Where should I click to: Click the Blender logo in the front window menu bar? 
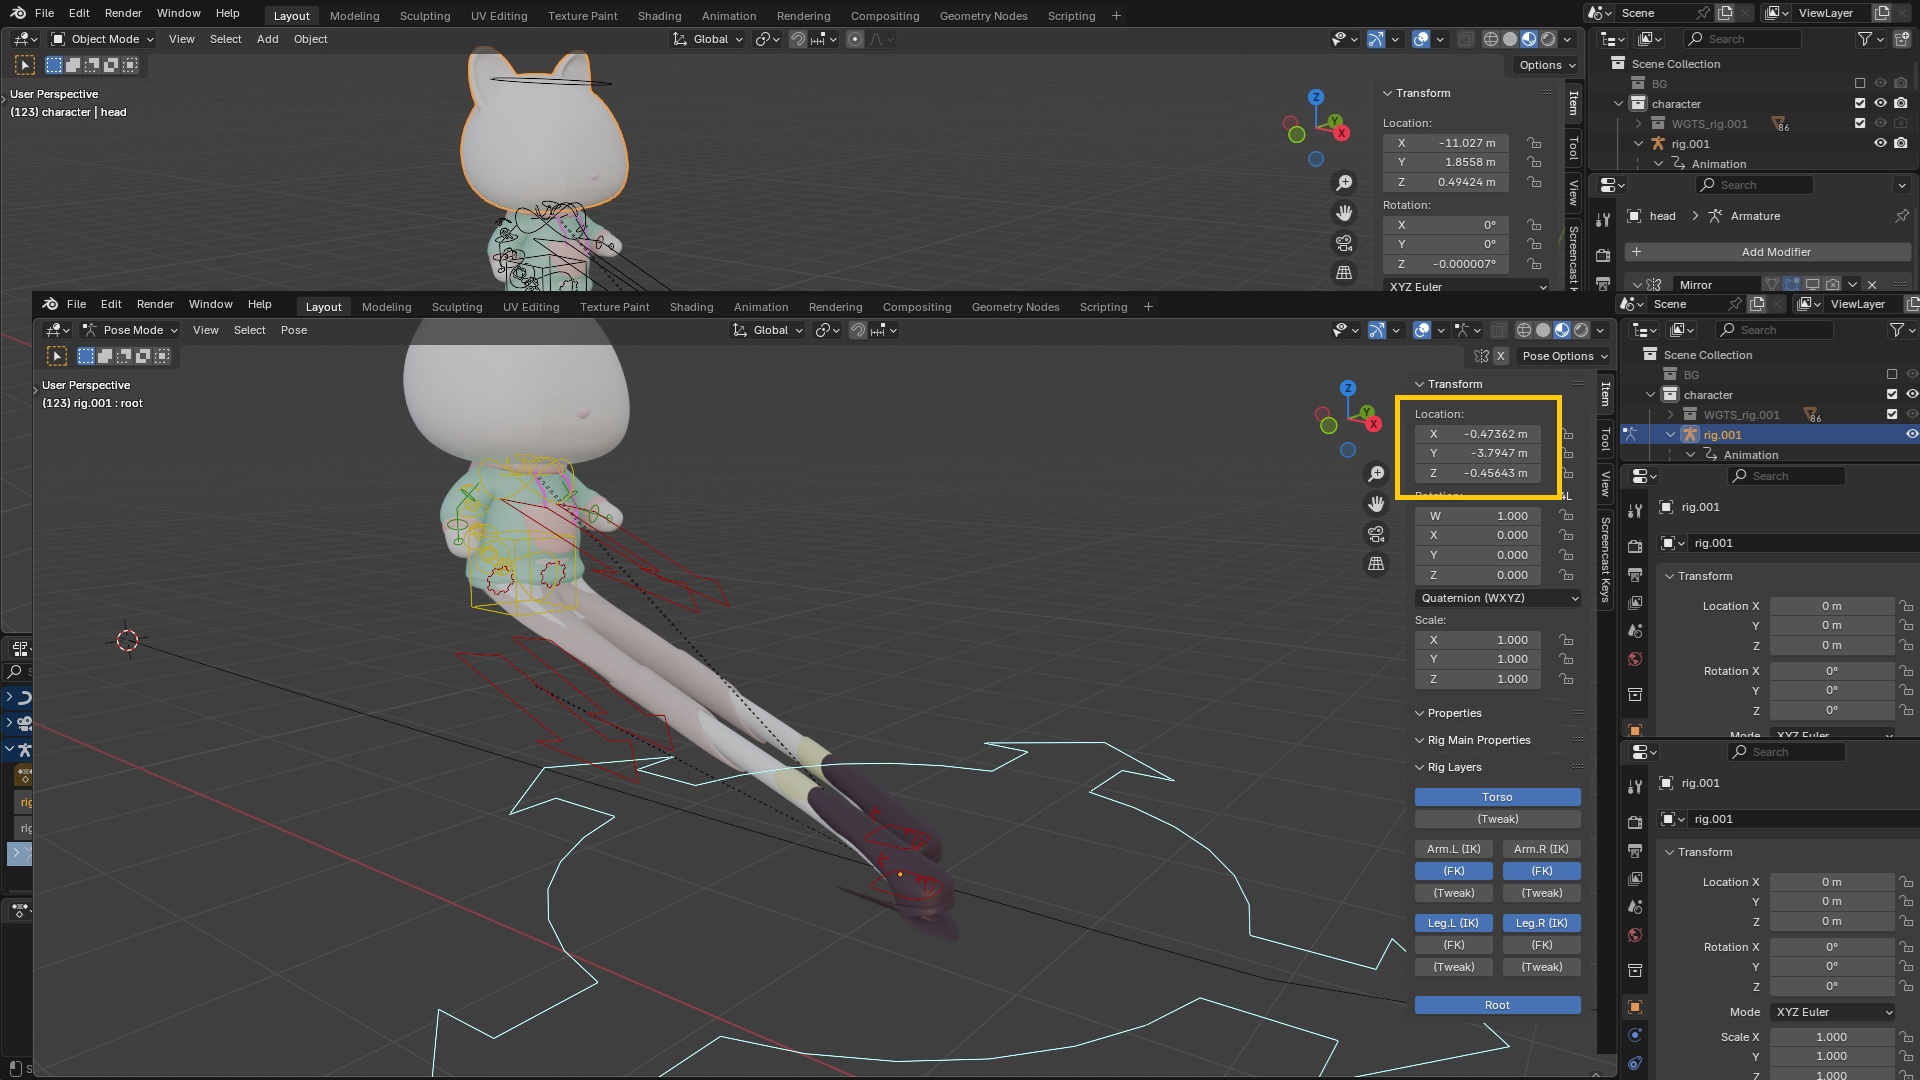point(50,304)
